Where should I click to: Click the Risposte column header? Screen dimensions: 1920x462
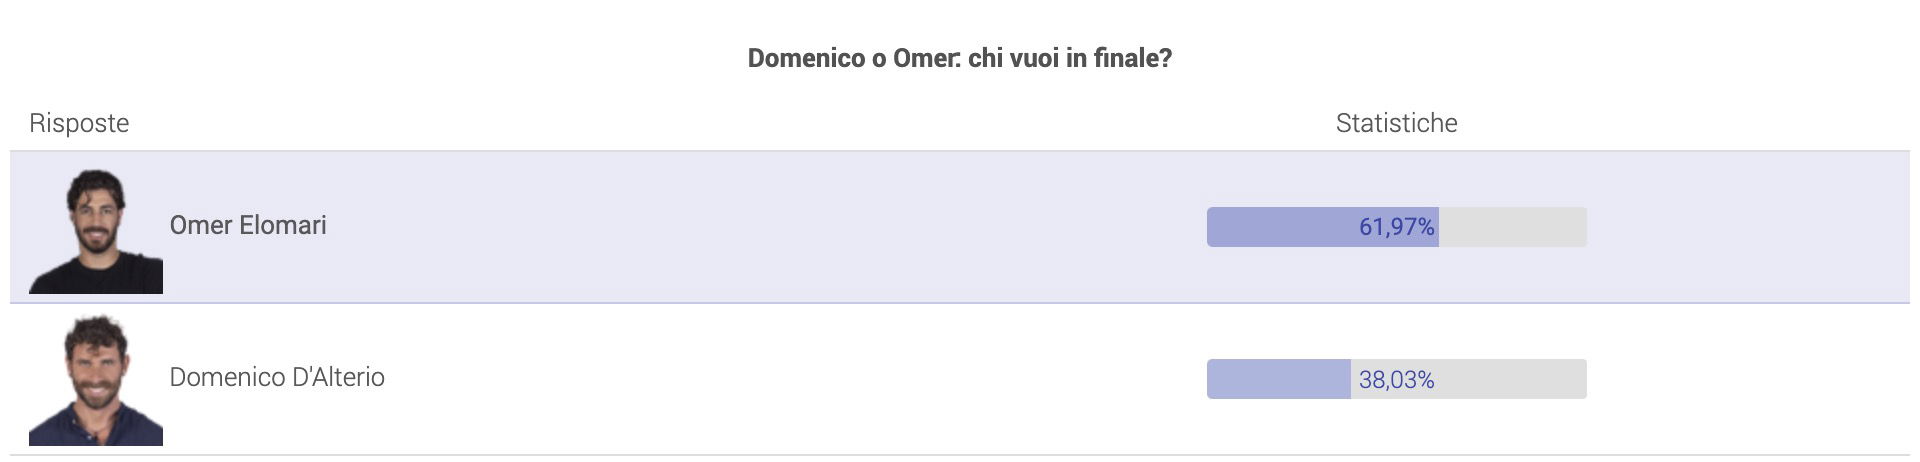[79, 123]
